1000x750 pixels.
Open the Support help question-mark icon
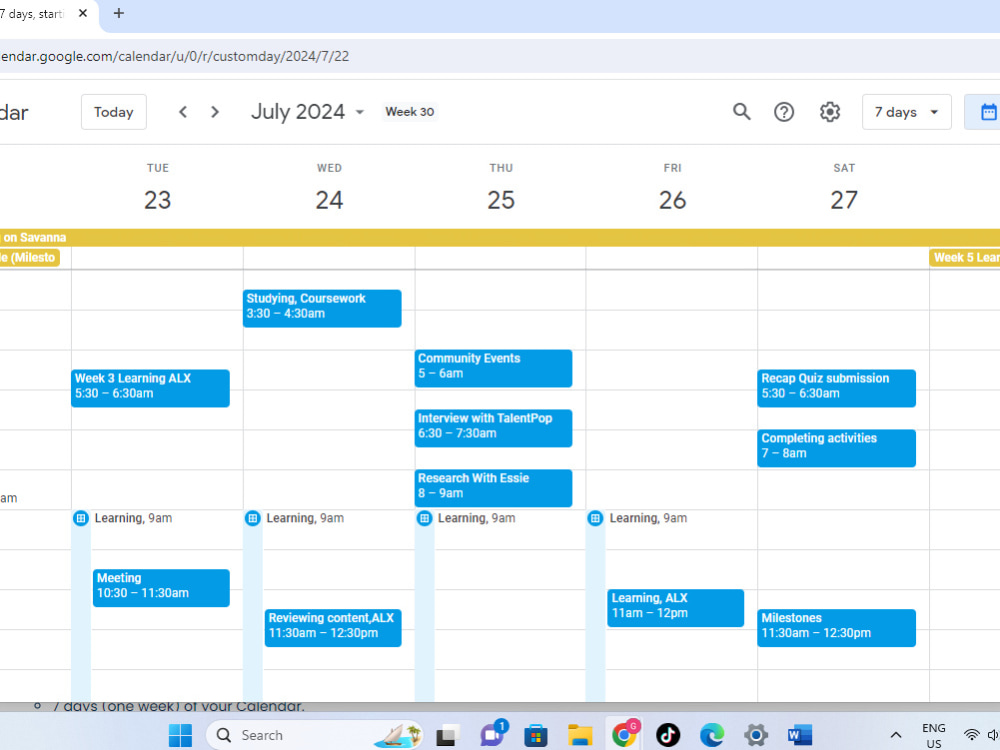pyautogui.click(x=784, y=112)
